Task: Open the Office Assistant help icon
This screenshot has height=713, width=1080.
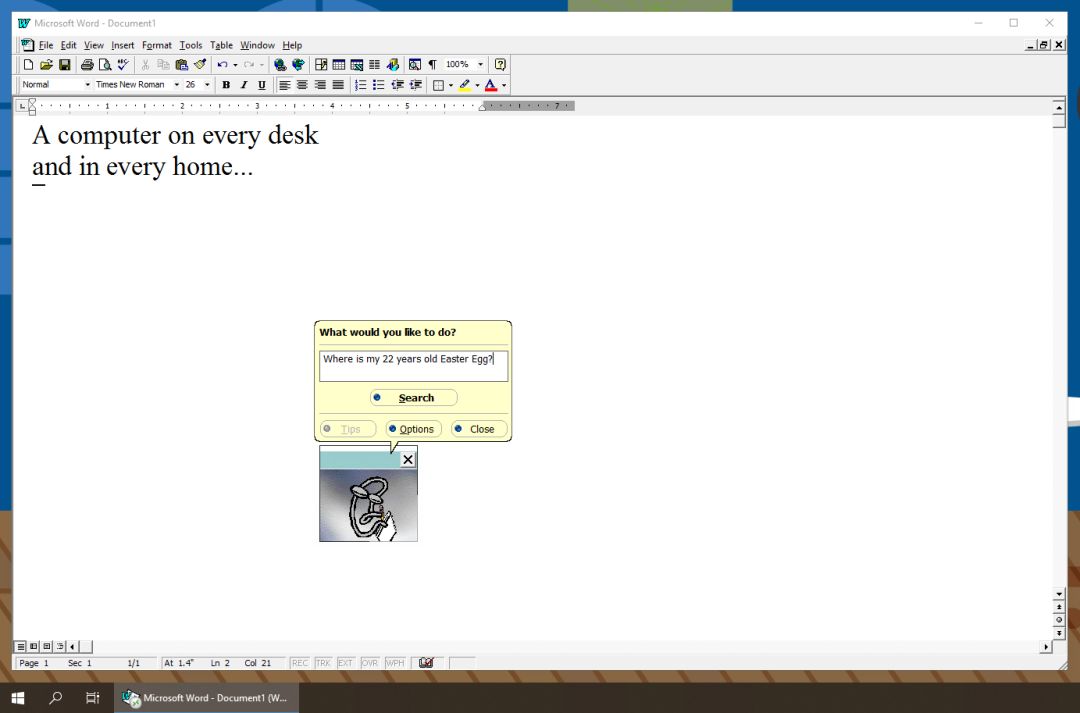Action: (500, 65)
